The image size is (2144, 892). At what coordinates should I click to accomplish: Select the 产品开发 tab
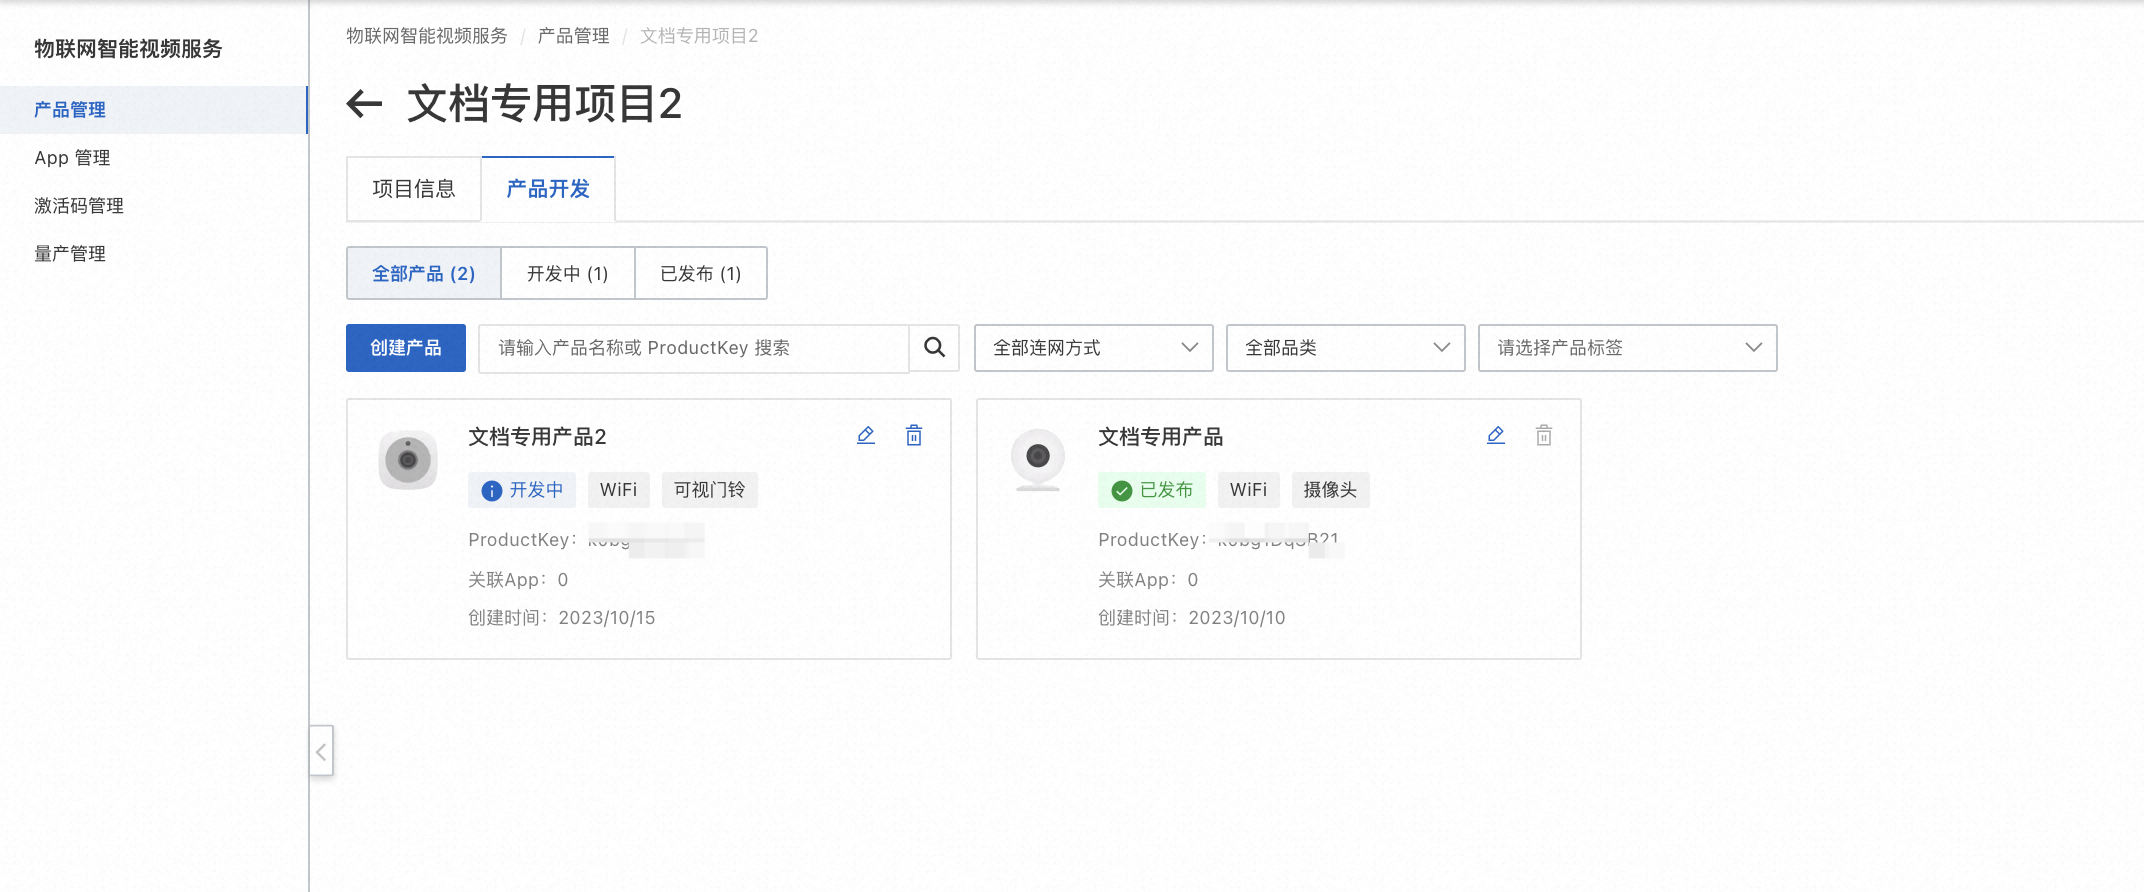point(548,189)
